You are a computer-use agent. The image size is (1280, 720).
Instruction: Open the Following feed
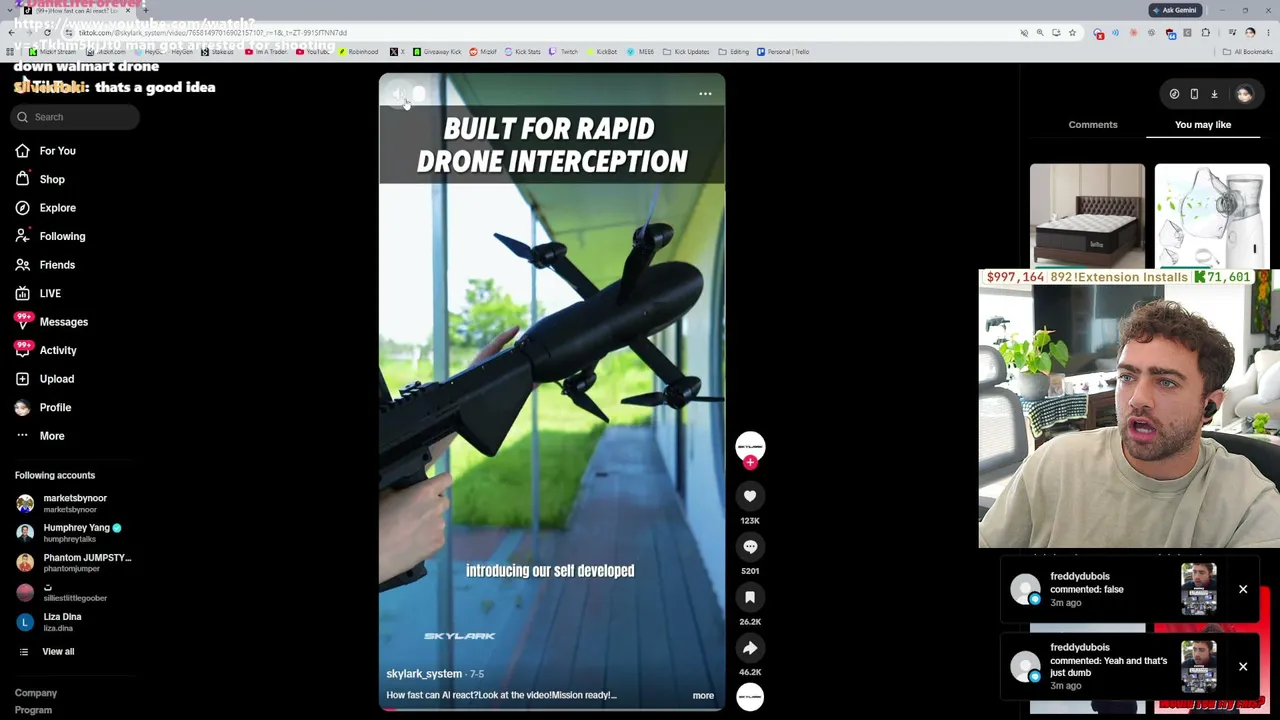[62, 236]
